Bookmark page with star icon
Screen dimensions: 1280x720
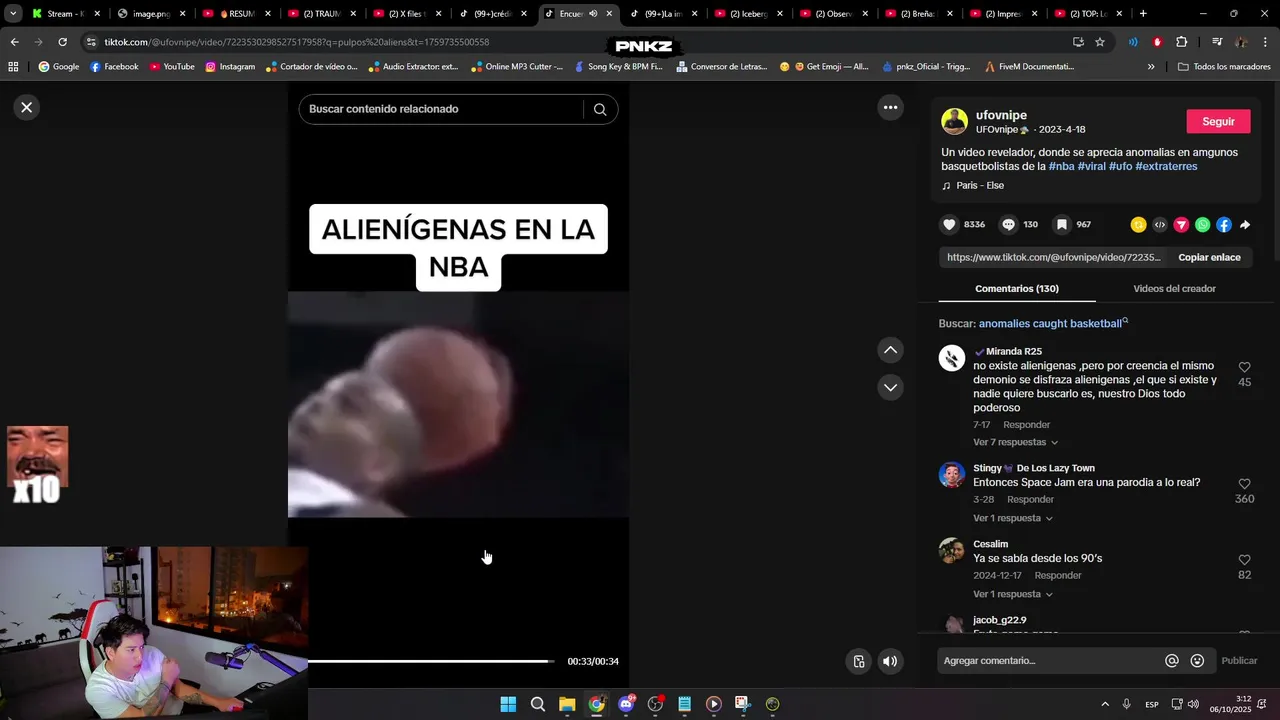point(1100,42)
